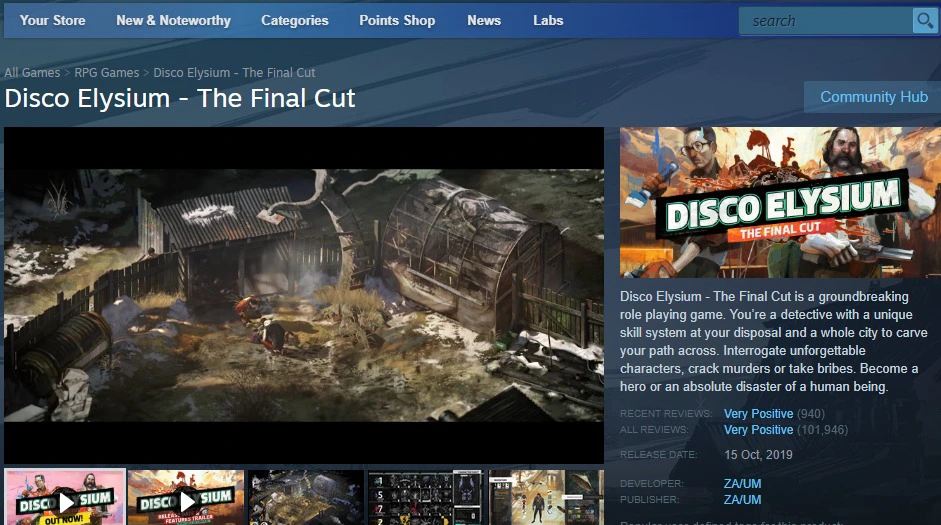The height and width of the screenshot is (525, 941).
Task: Click the developer ZA/UM link
Action: (742, 484)
